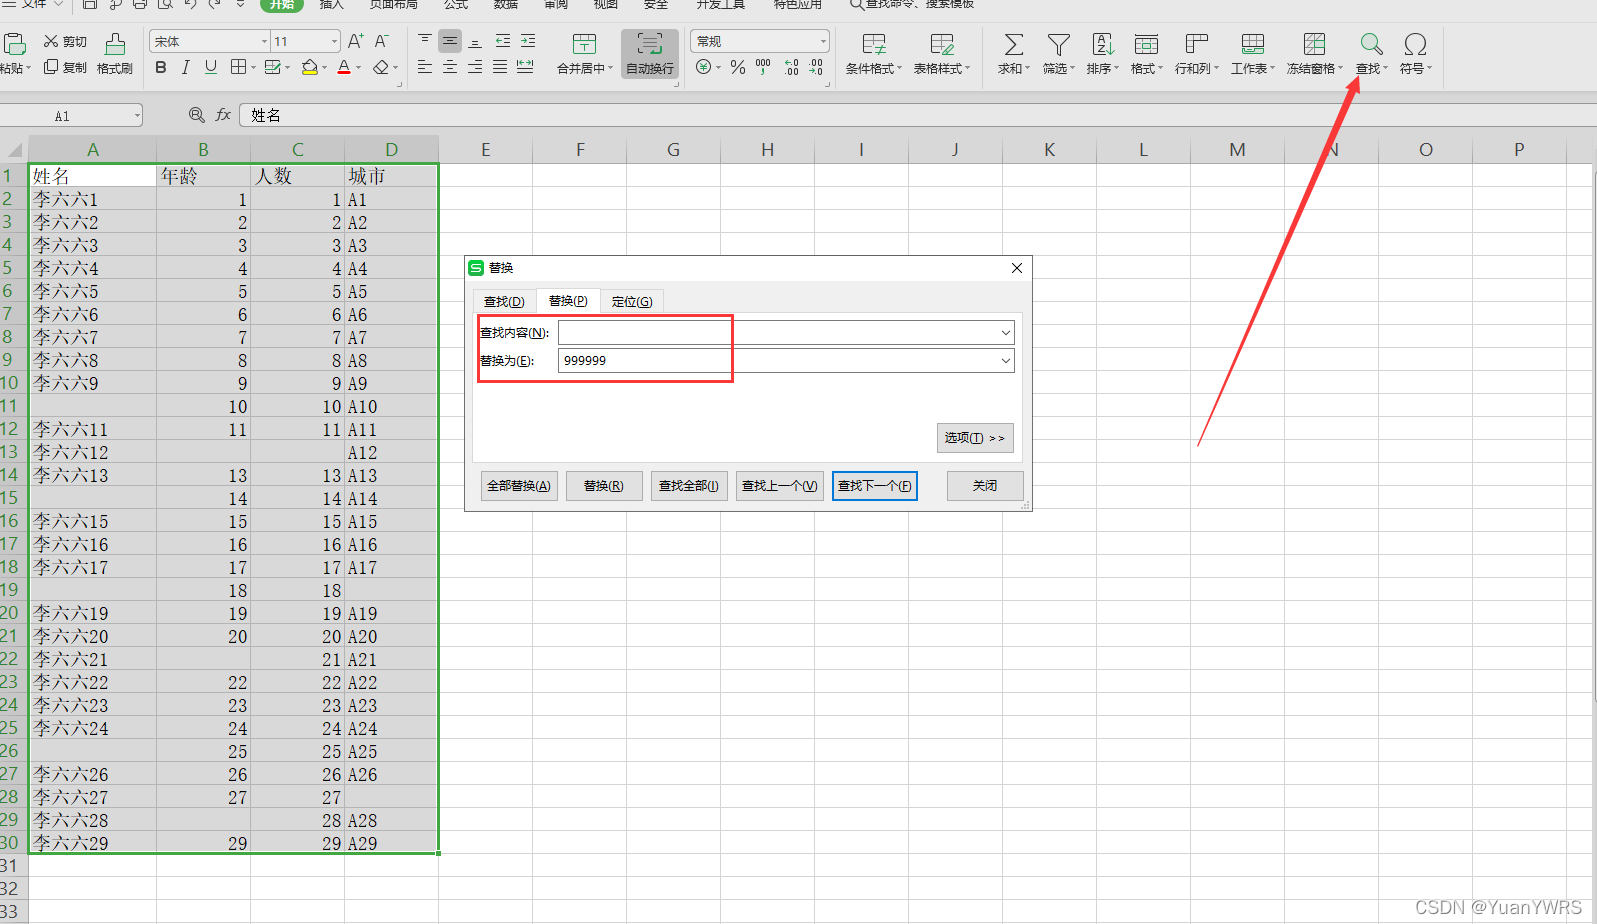1597x924 pixels.
Task: Click the Merge and Center (合并居中) icon
Action: (x=584, y=44)
